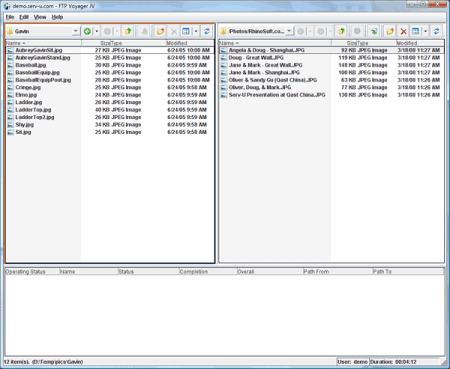Screen dimensions: 450x369
Task: Open the Edit menu
Action: [x=24, y=17]
